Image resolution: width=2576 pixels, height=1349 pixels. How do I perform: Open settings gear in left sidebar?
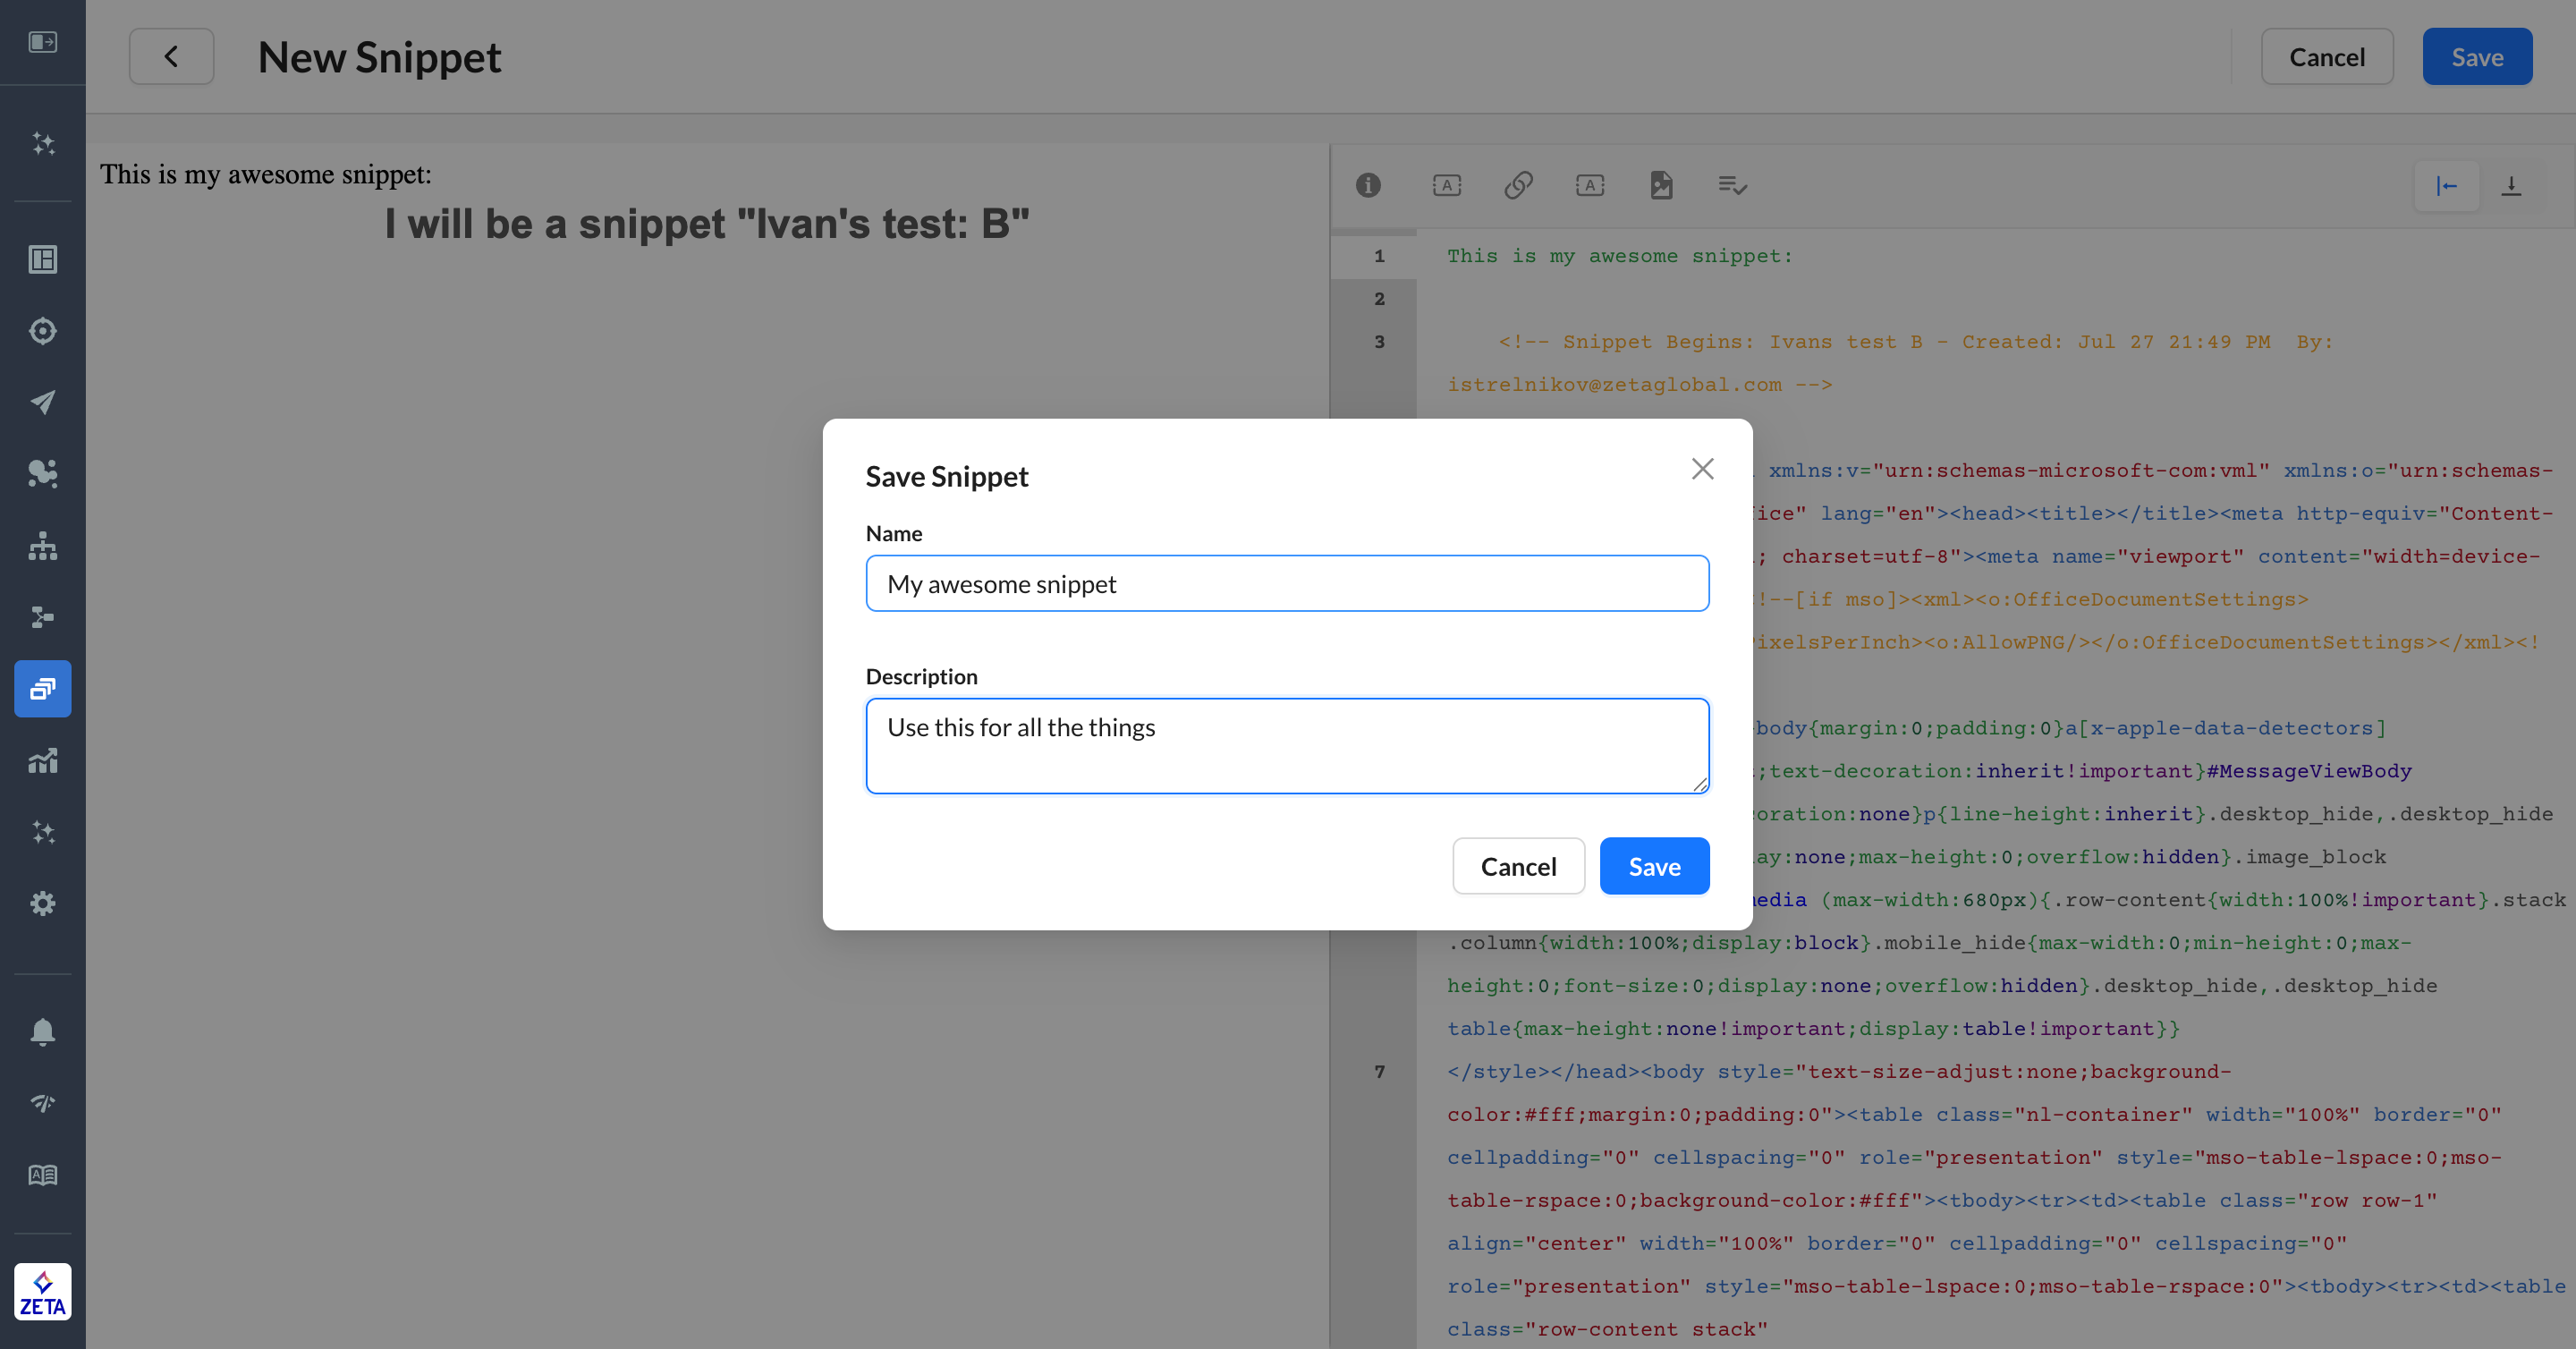coord(42,903)
